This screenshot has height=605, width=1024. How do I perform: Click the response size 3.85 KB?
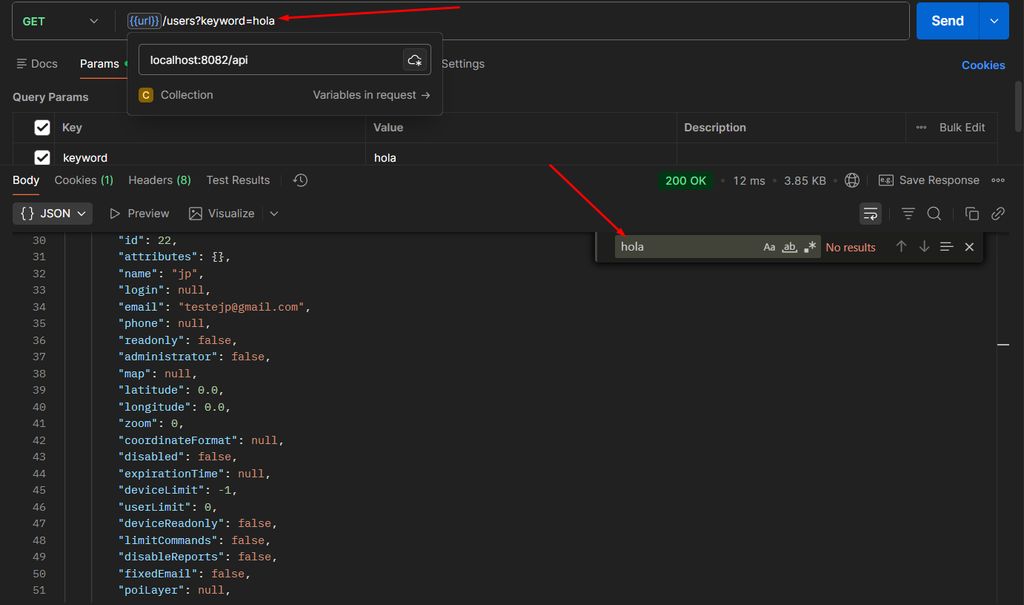click(805, 181)
